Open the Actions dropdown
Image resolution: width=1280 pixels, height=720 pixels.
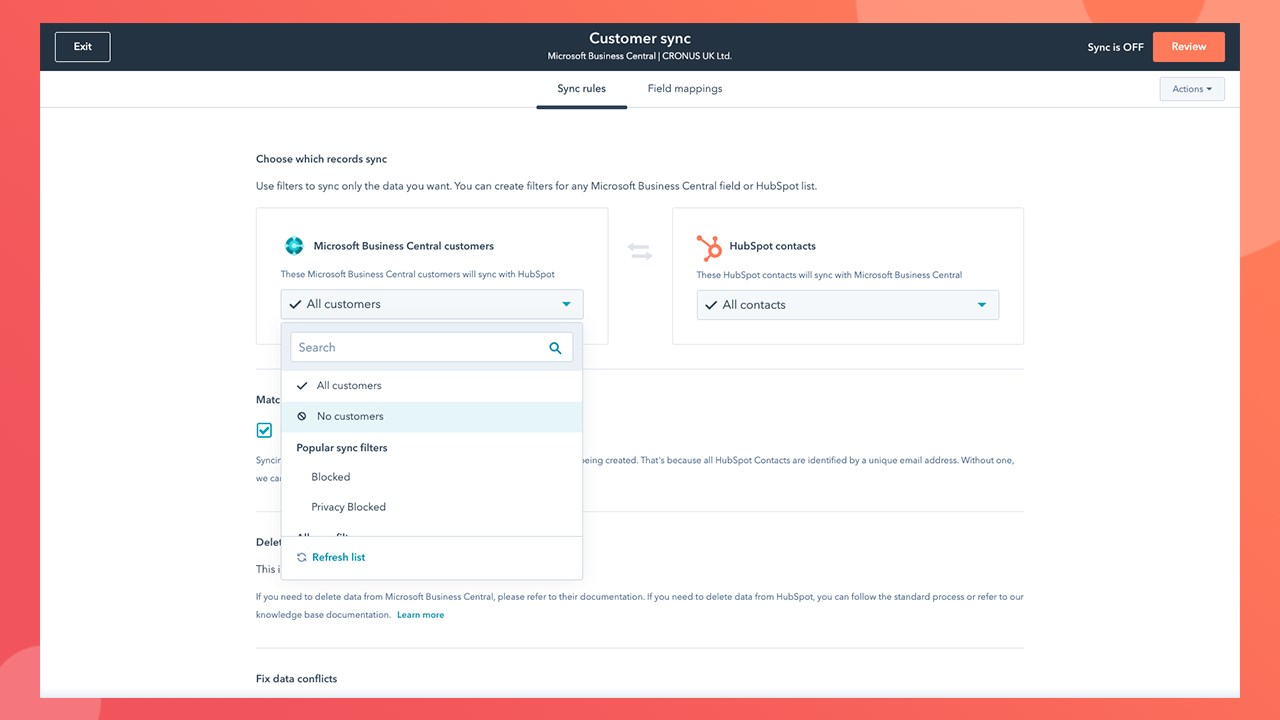click(1192, 89)
